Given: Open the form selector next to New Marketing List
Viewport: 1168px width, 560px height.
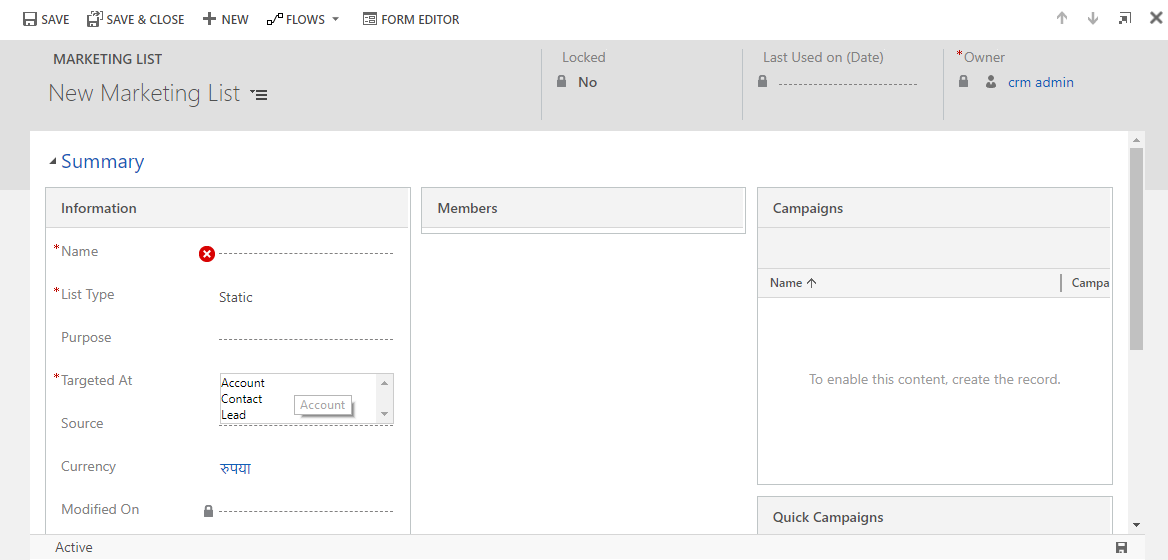Looking at the screenshot, I should tap(259, 95).
